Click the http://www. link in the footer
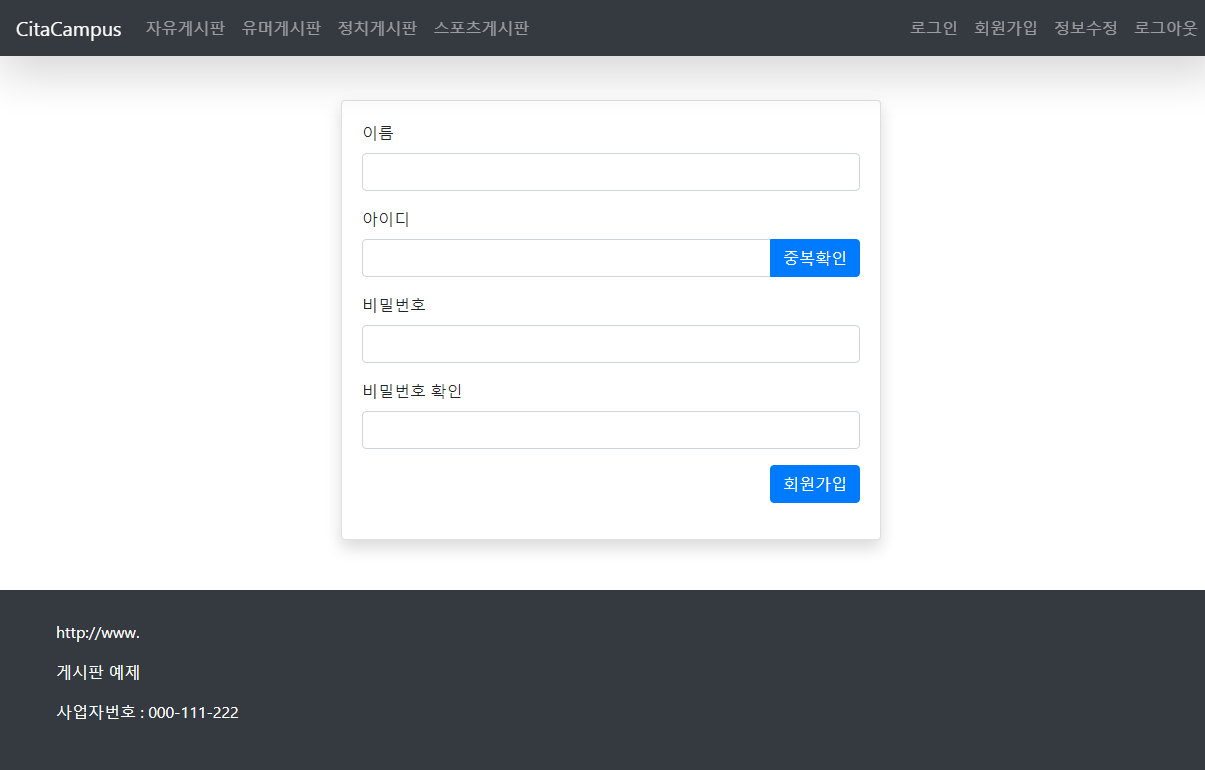 point(97,632)
